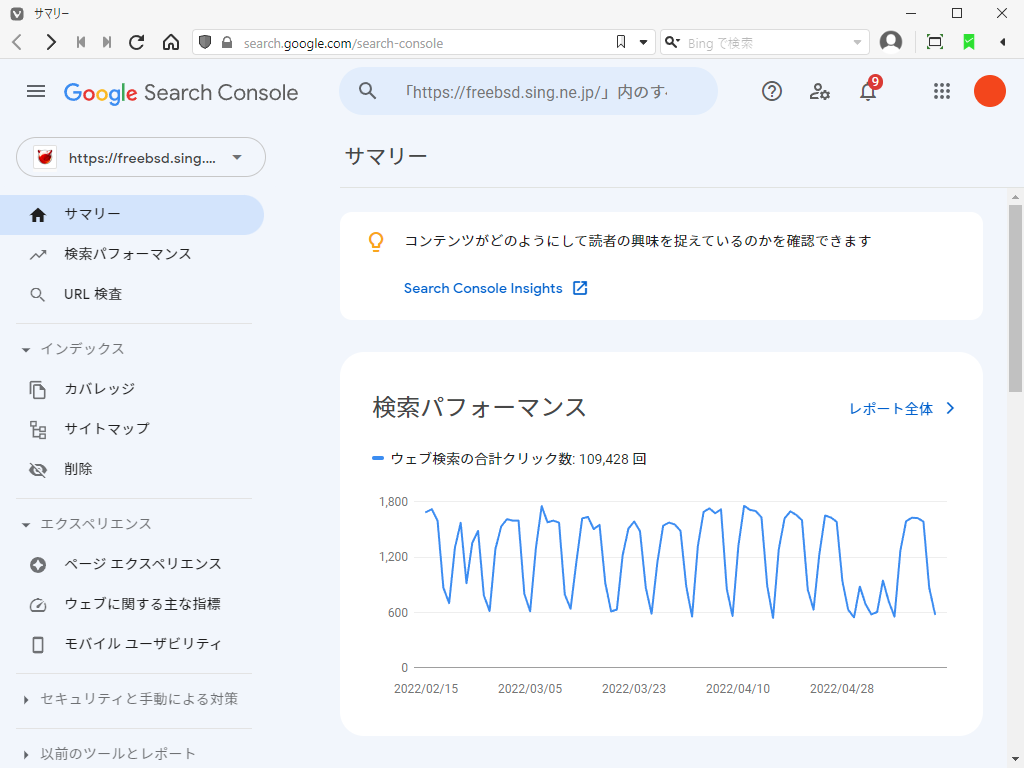1024x768 pixels.
Task: Click the Google Search Console logo
Action: tap(181, 93)
